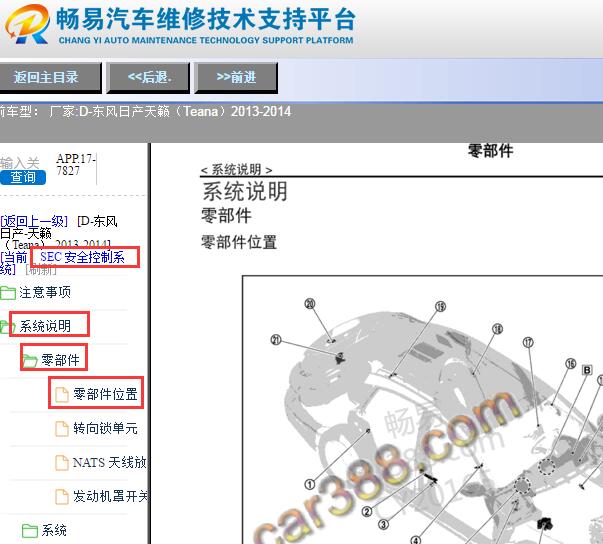Click the boxed B marker on the diagram
This screenshot has height=544, width=603.
[587, 370]
